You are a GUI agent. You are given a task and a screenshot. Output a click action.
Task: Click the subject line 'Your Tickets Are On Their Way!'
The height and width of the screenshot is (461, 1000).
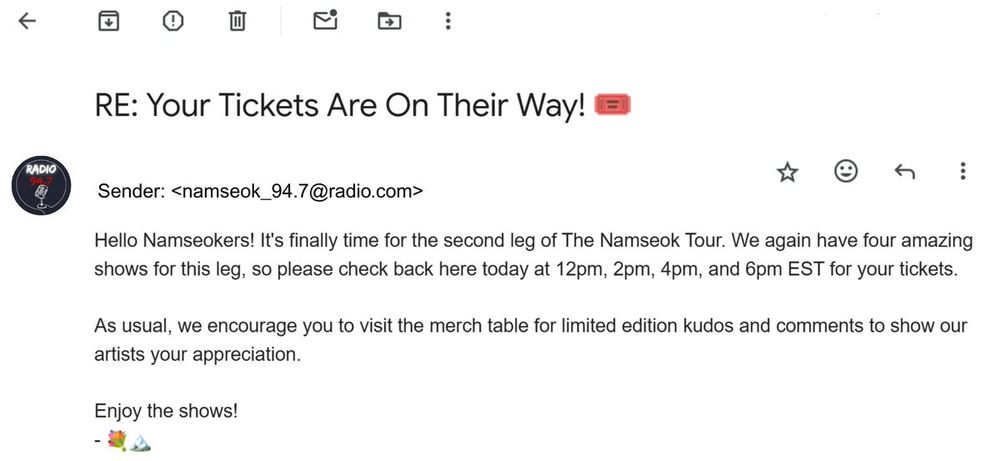click(340, 105)
